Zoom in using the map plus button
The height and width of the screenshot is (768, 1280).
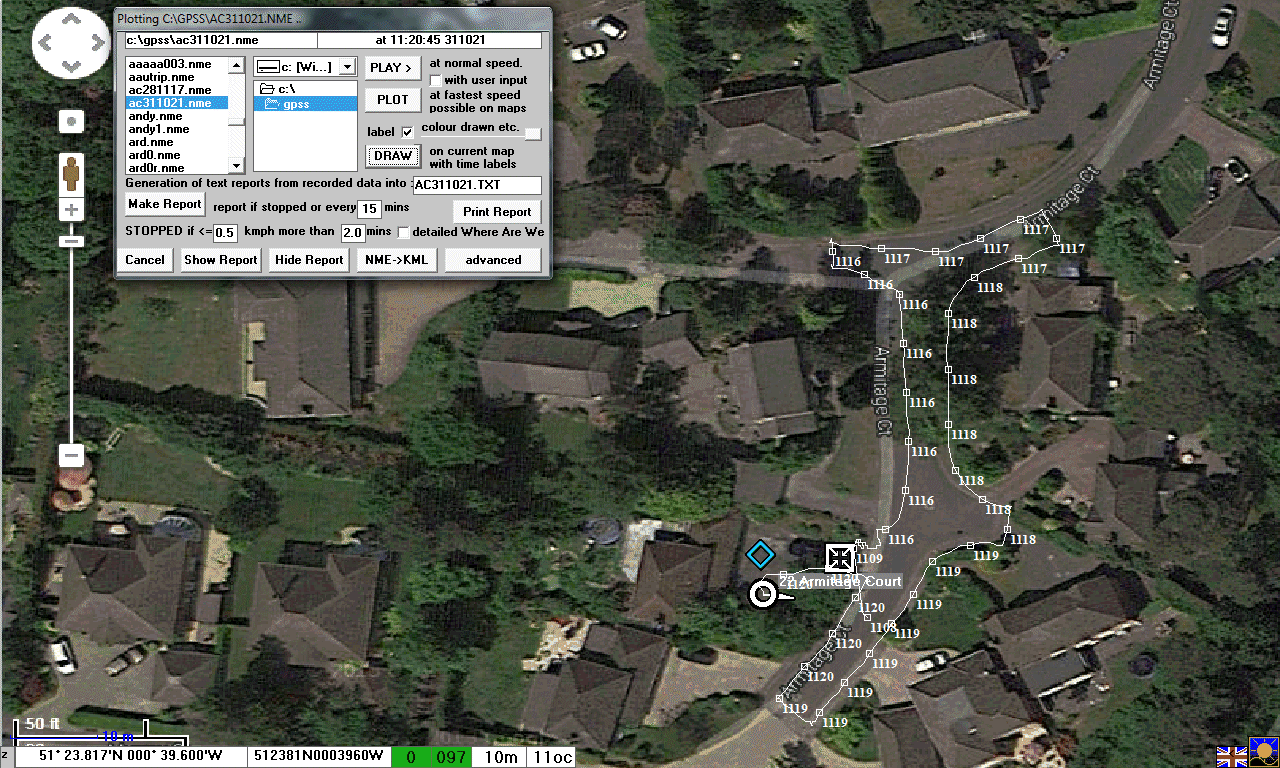click(71, 210)
